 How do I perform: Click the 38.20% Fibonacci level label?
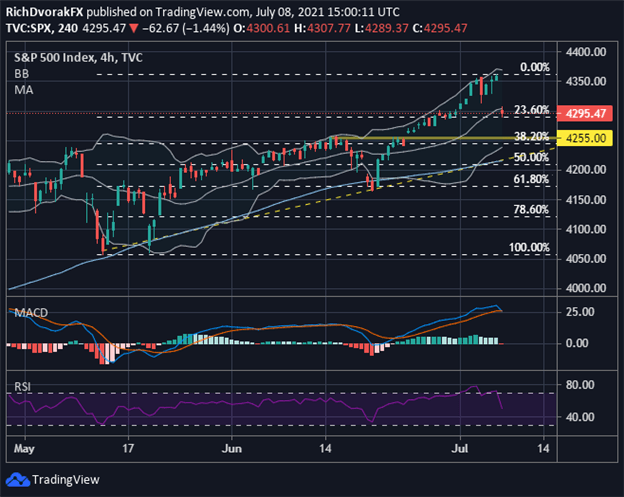coord(532,136)
